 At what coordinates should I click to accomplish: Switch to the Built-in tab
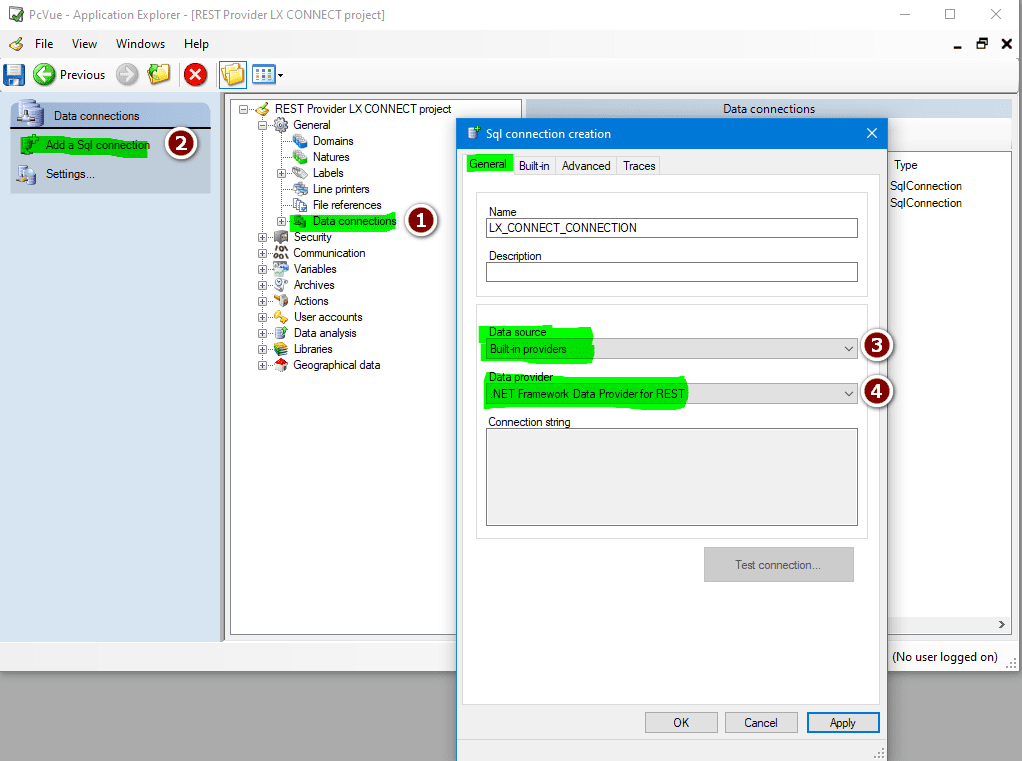[534, 166]
